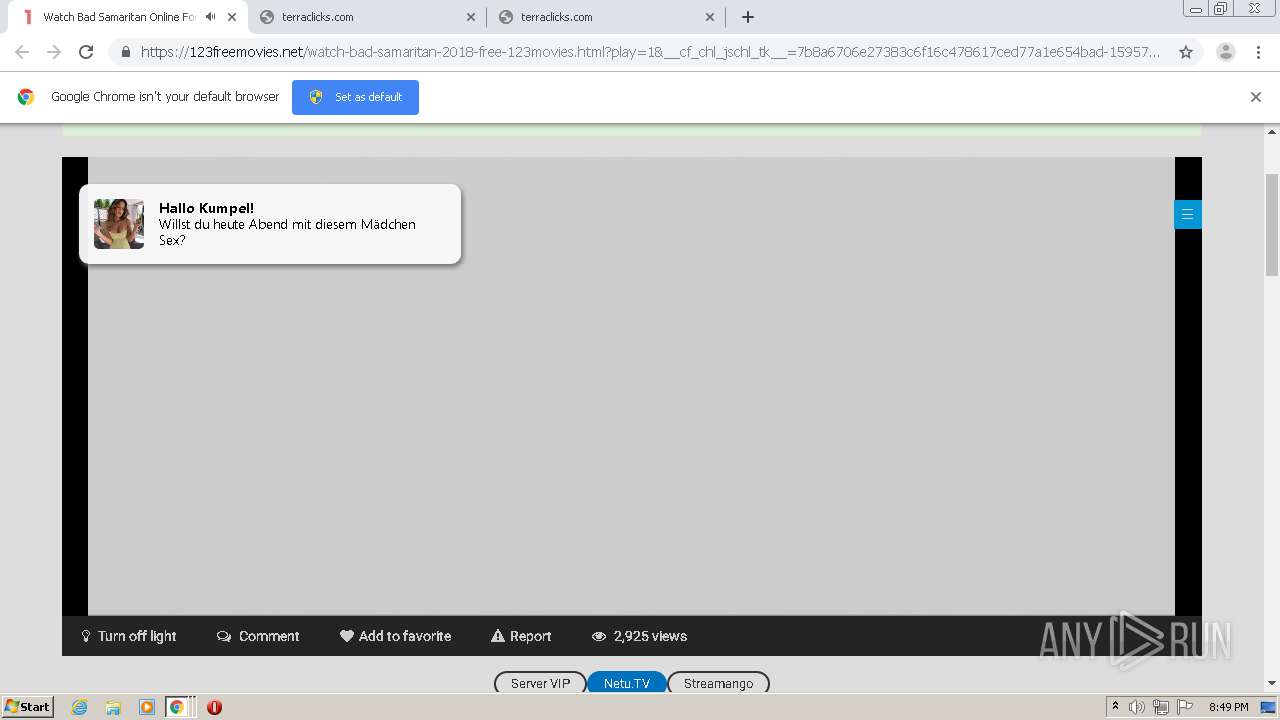Select Streamango server
Image resolution: width=1280 pixels, height=720 pixels.
[718, 683]
